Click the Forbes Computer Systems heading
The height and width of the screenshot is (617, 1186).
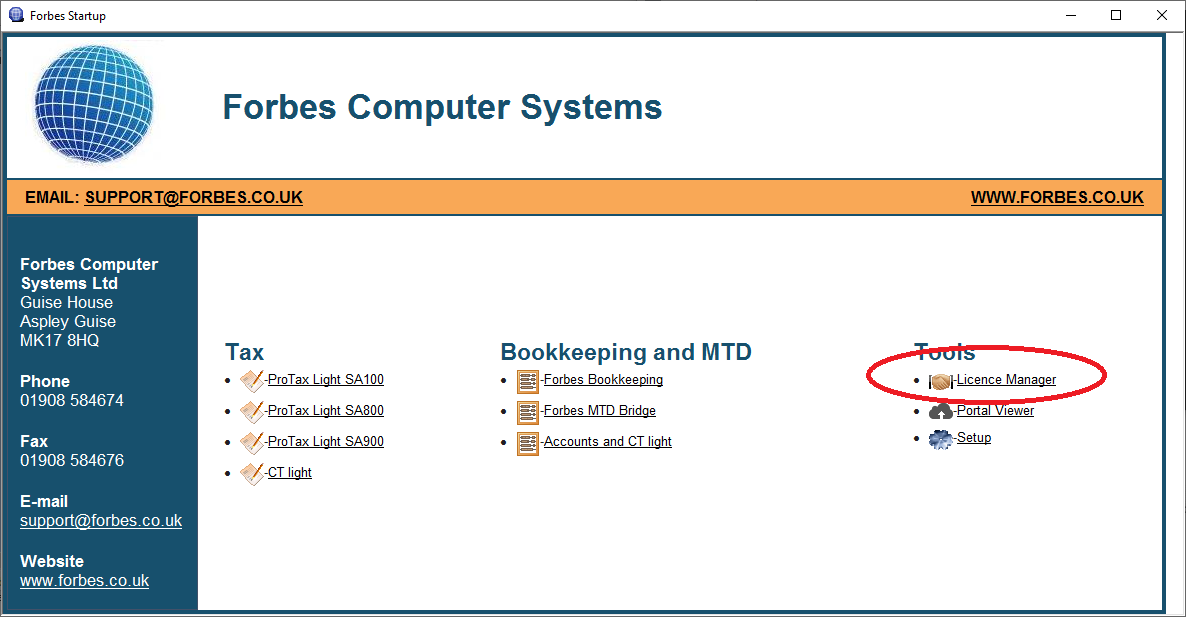pyautogui.click(x=442, y=107)
